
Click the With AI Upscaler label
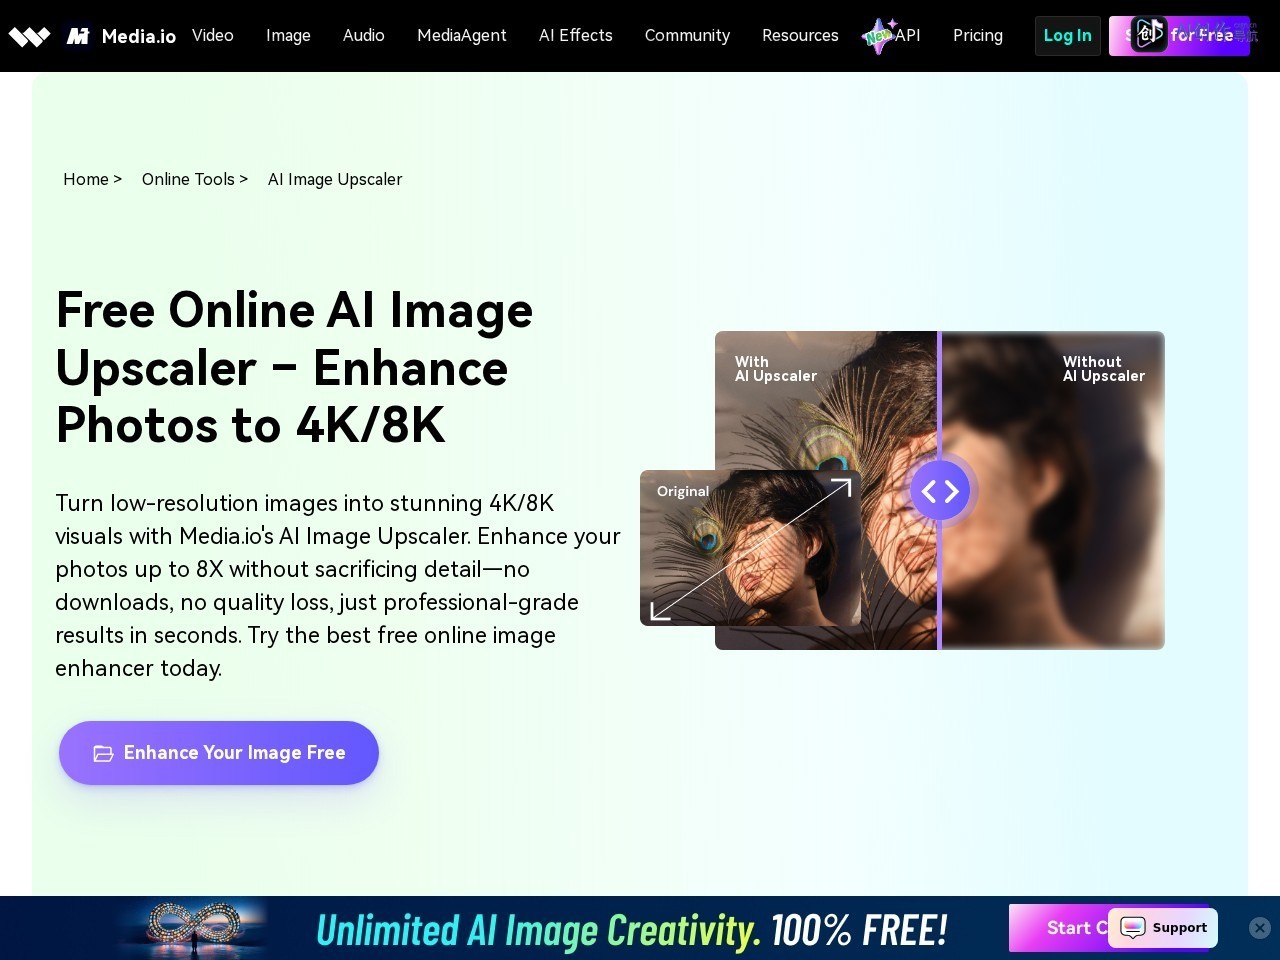[776, 369]
